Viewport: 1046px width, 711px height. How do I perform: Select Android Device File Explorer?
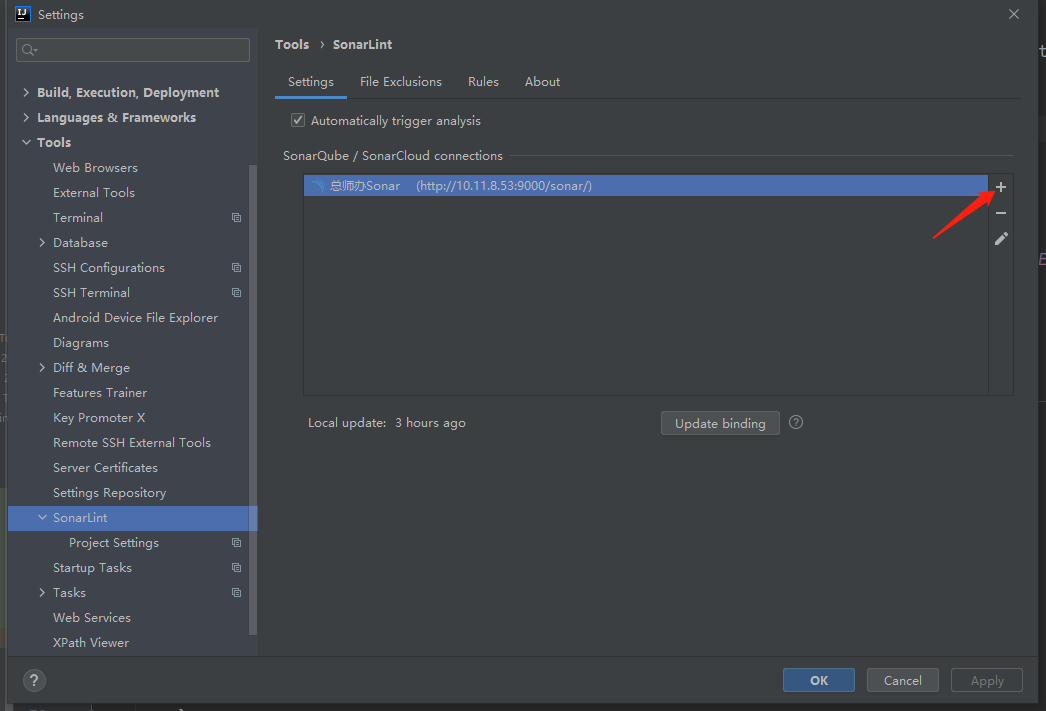135,317
